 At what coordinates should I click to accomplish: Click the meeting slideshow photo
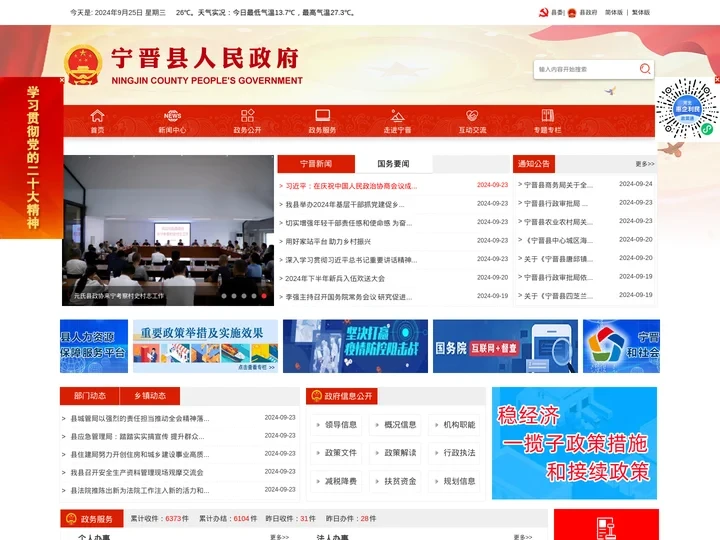coord(168,230)
